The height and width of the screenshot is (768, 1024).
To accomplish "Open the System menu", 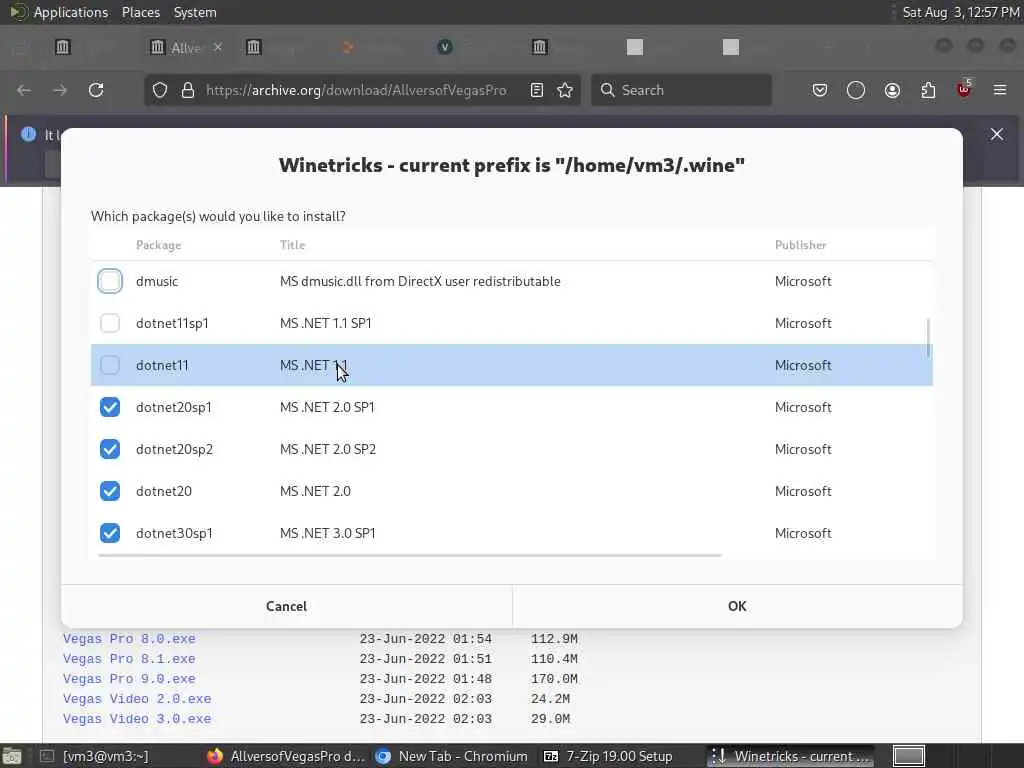I will pyautogui.click(x=195, y=12).
